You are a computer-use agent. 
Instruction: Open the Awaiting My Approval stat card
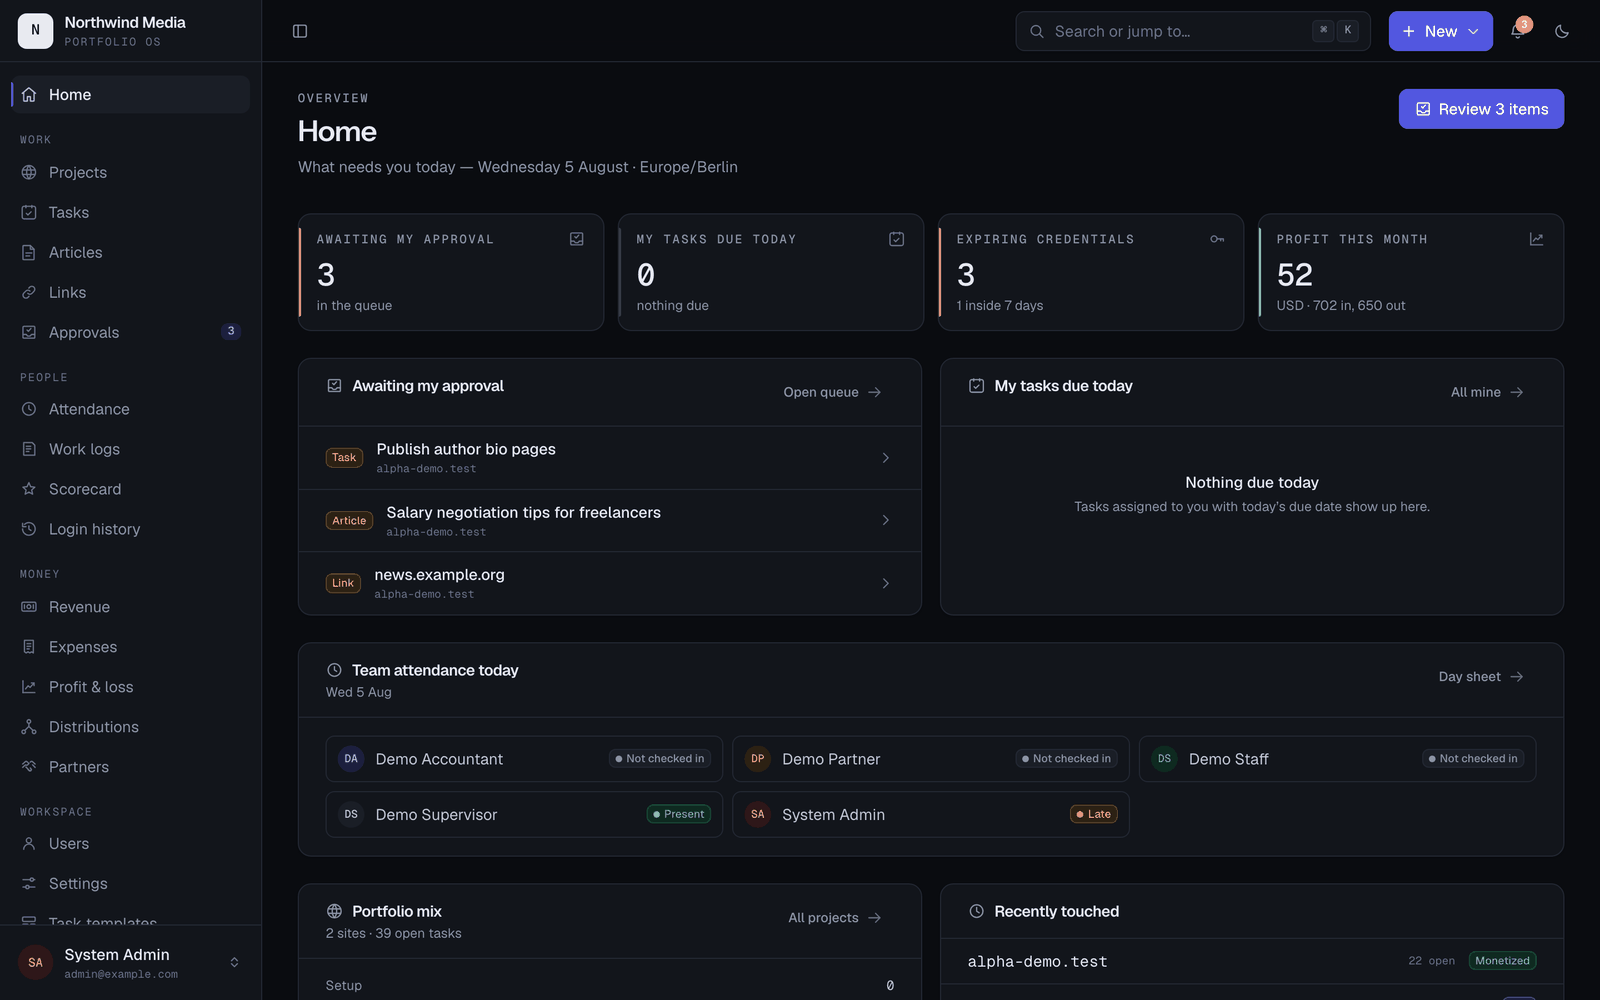(451, 272)
